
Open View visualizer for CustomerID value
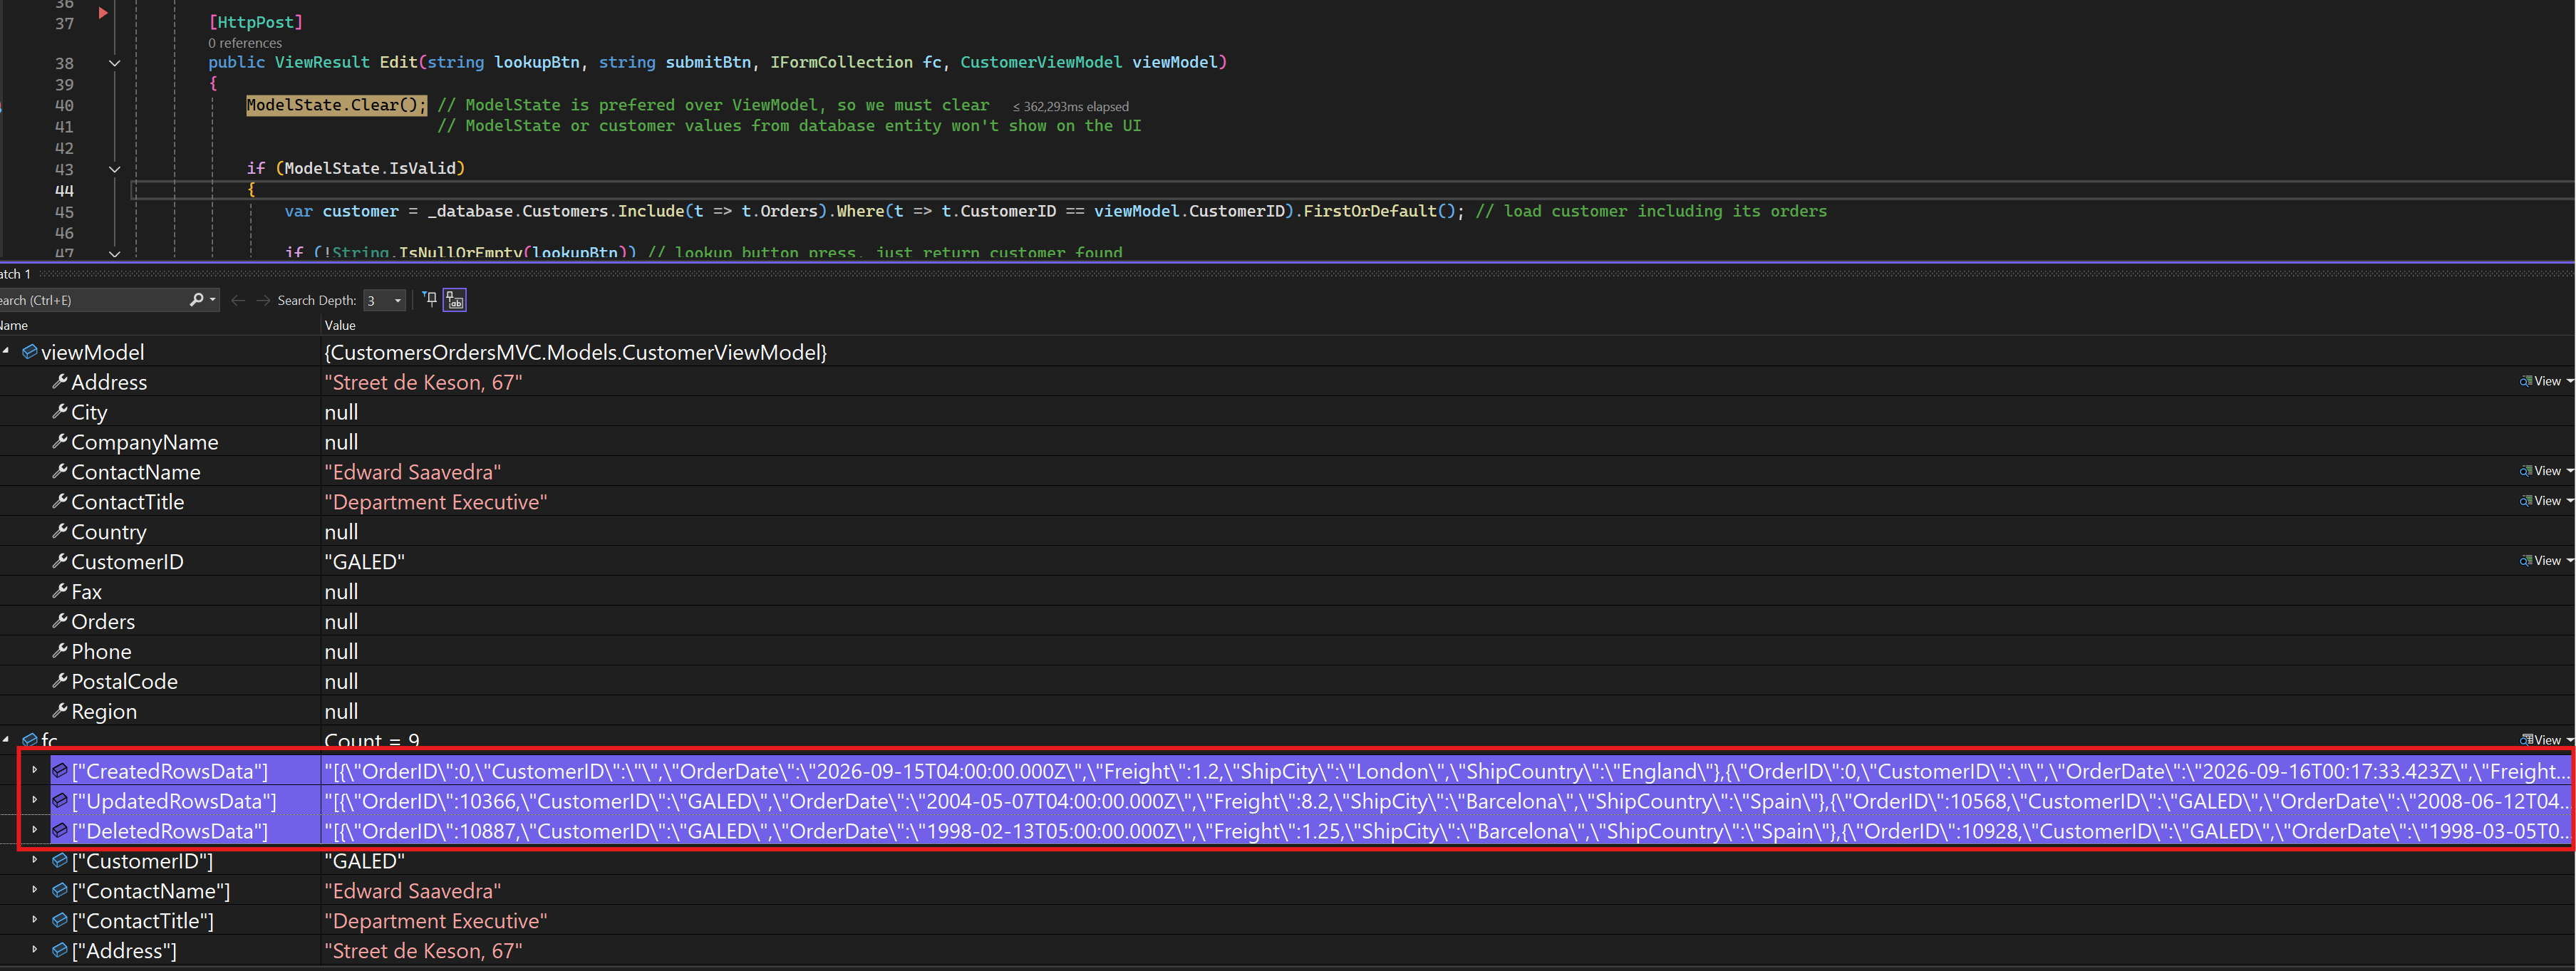2546,561
